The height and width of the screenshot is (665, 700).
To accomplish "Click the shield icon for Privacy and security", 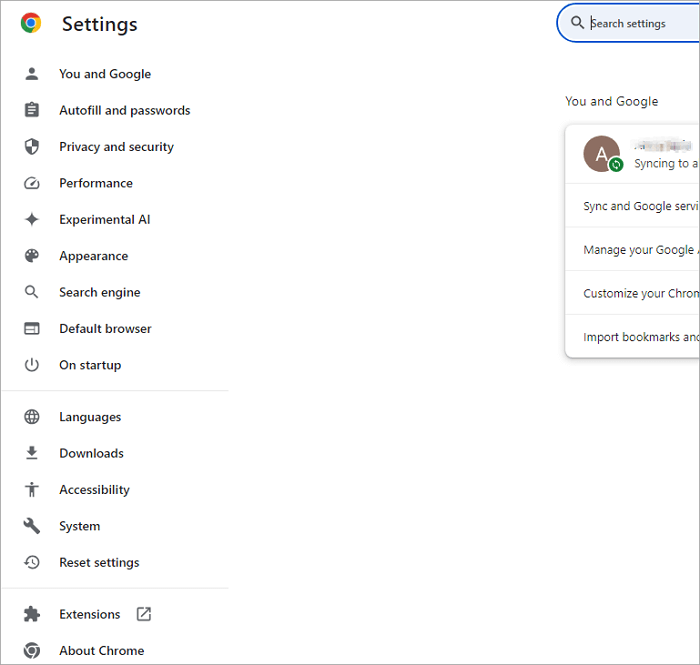I will click(x=32, y=146).
